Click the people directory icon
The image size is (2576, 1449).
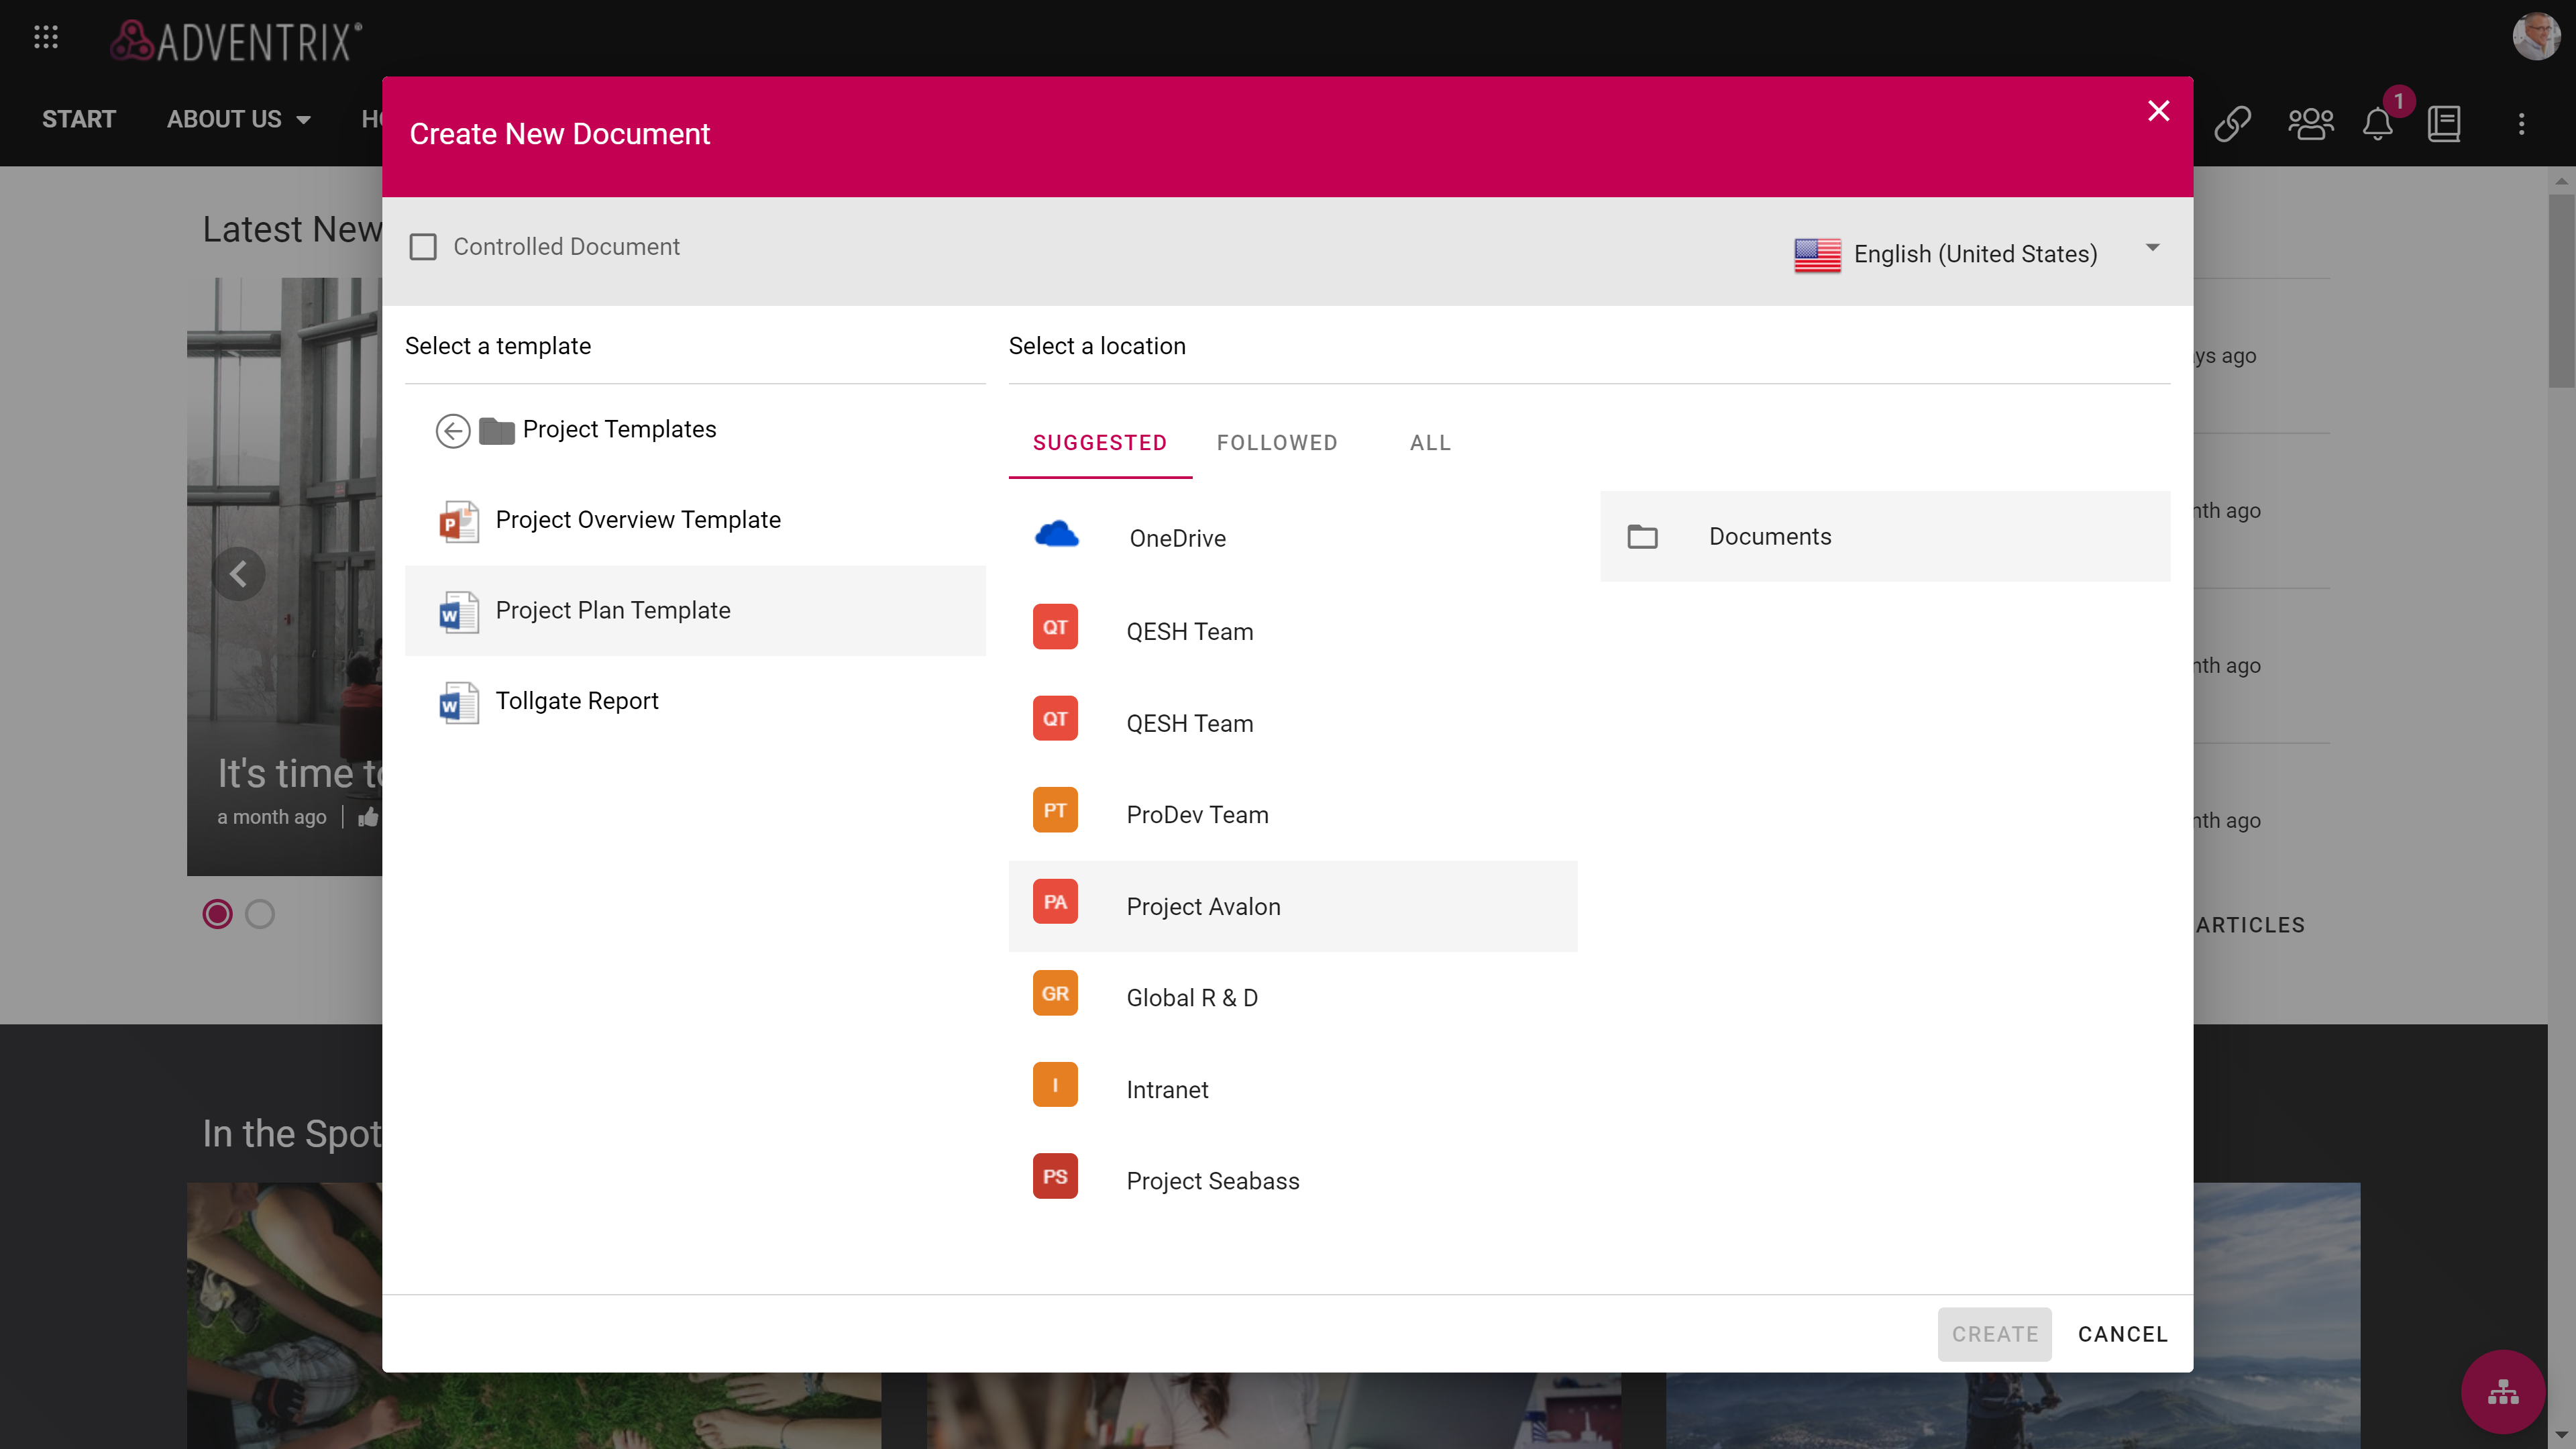(x=2310, y=124)
